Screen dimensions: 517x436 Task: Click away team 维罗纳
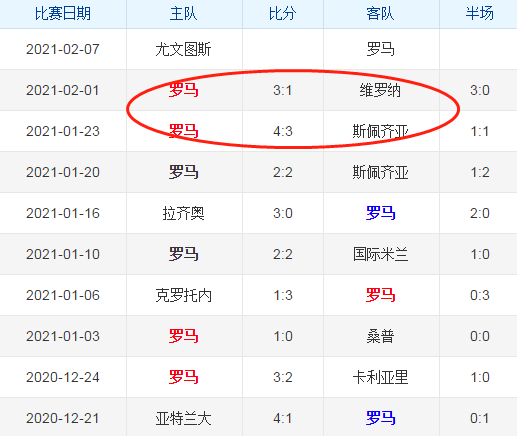tap(381, 90)
